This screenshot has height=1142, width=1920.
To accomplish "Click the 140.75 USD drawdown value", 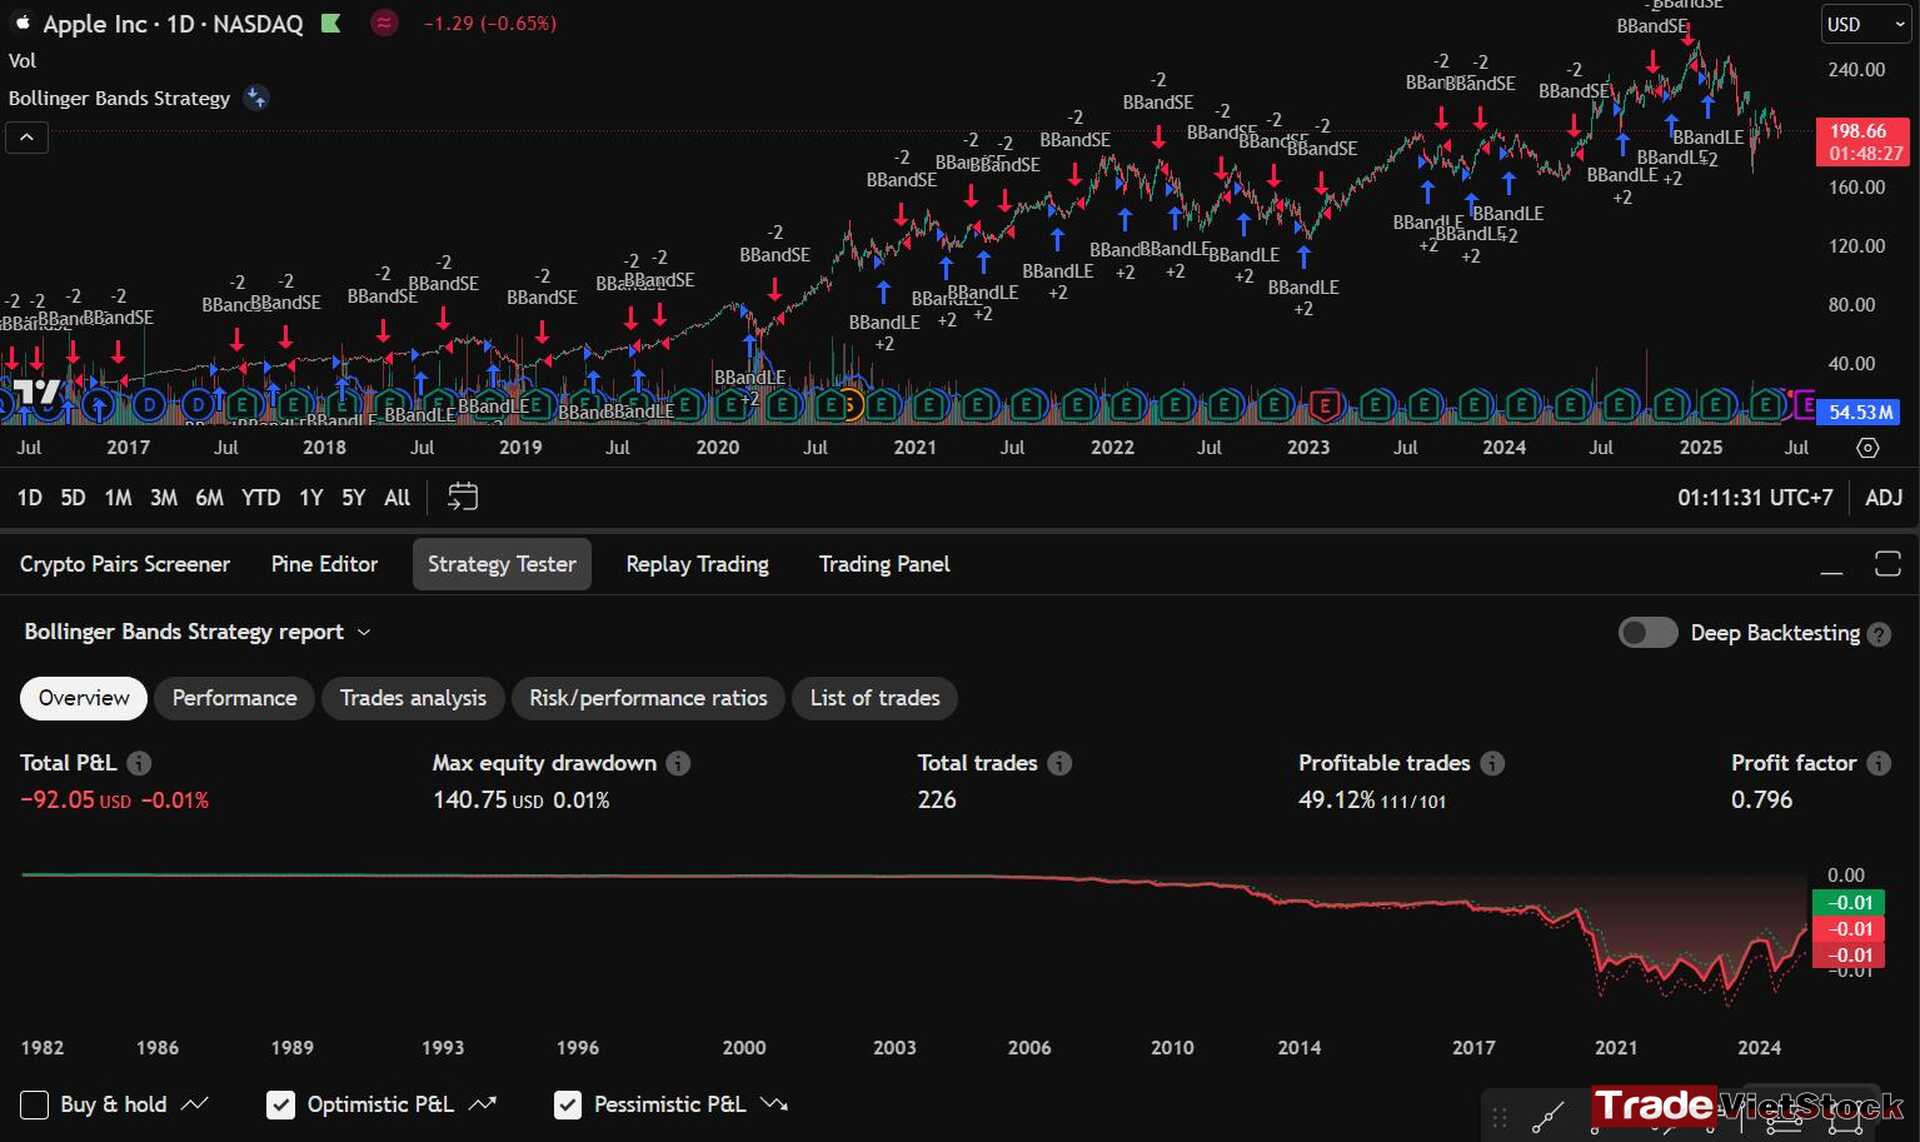I will point(488,800).
